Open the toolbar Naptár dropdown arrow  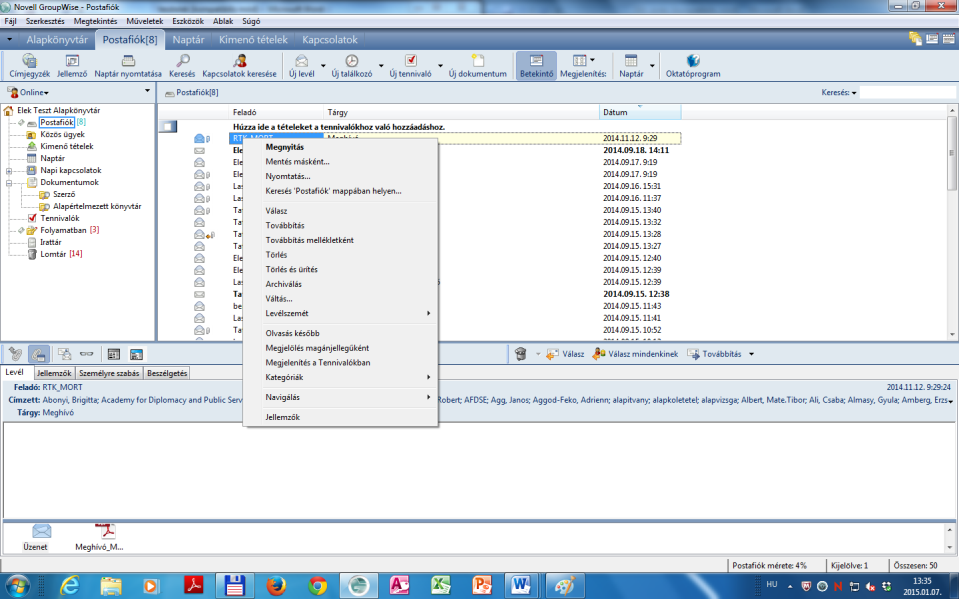click(652, 65)
